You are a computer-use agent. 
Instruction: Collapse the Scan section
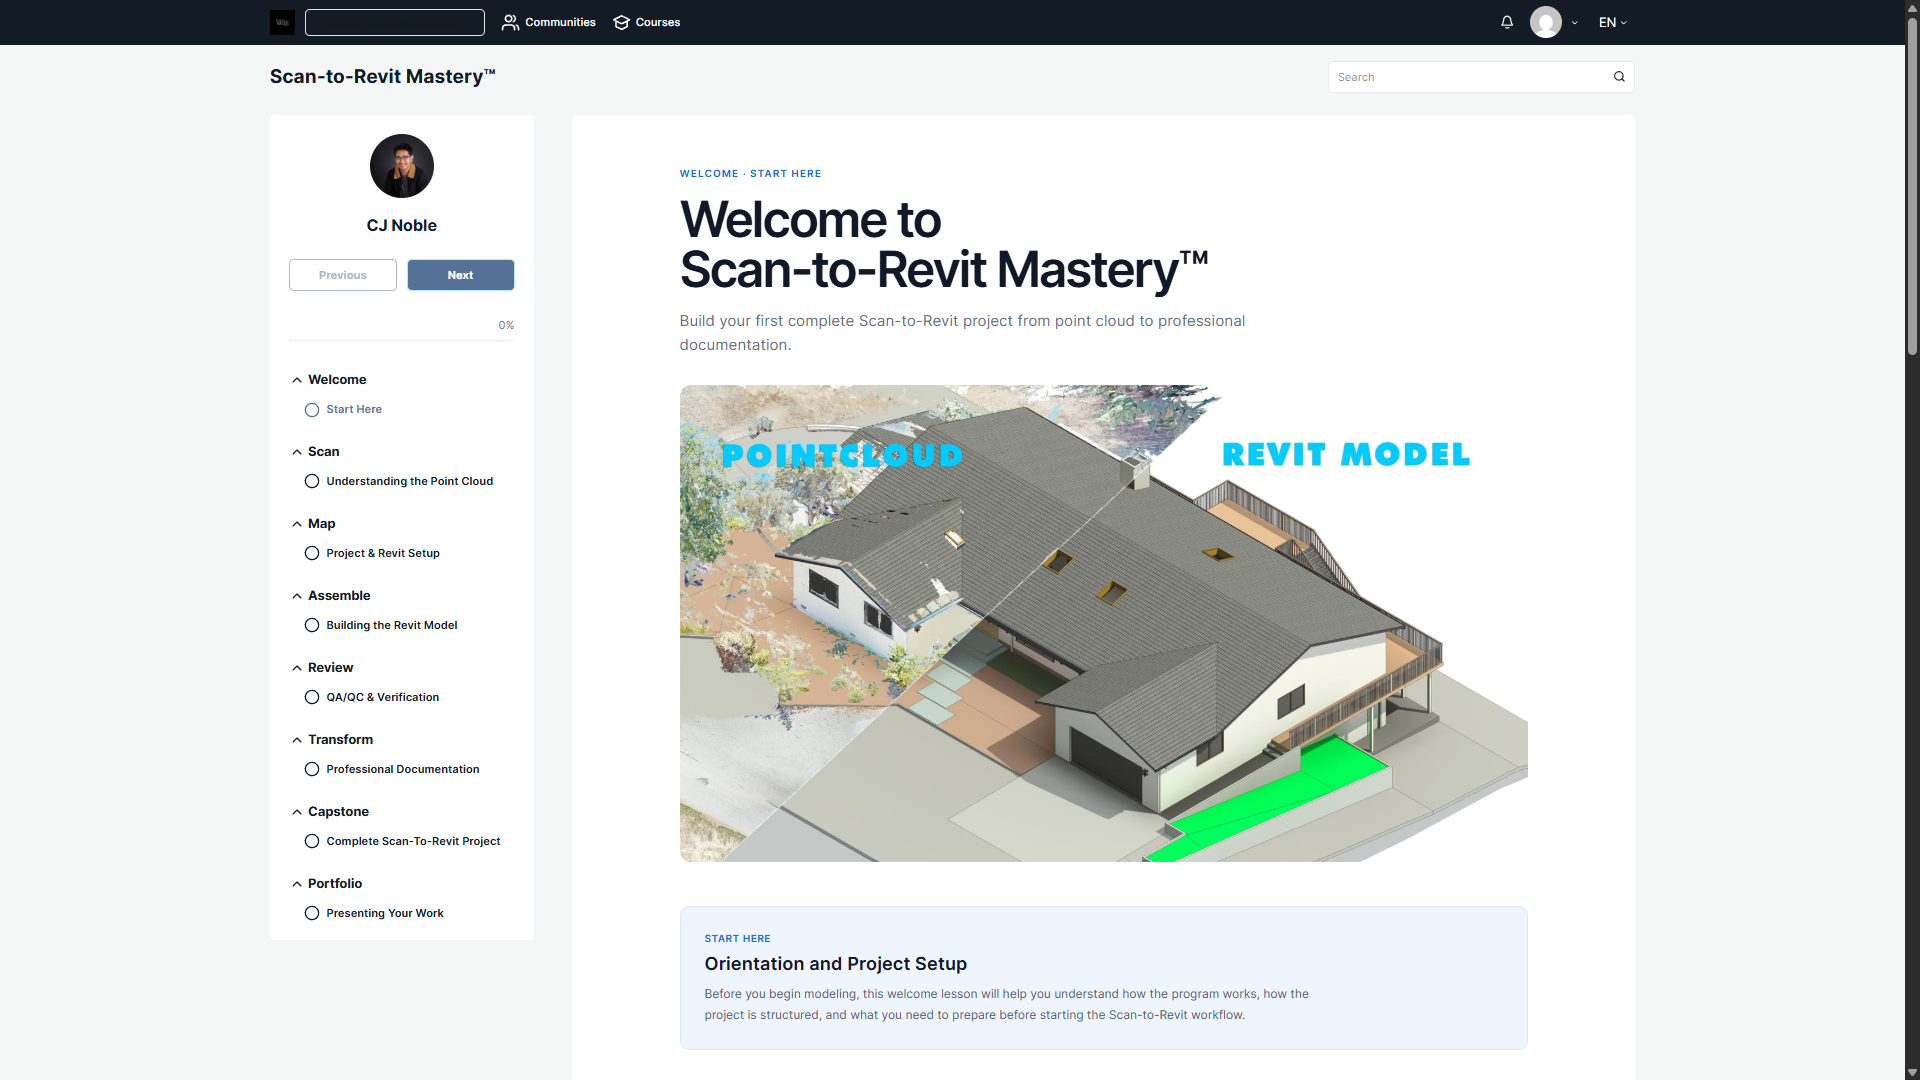tap(297, 452)
